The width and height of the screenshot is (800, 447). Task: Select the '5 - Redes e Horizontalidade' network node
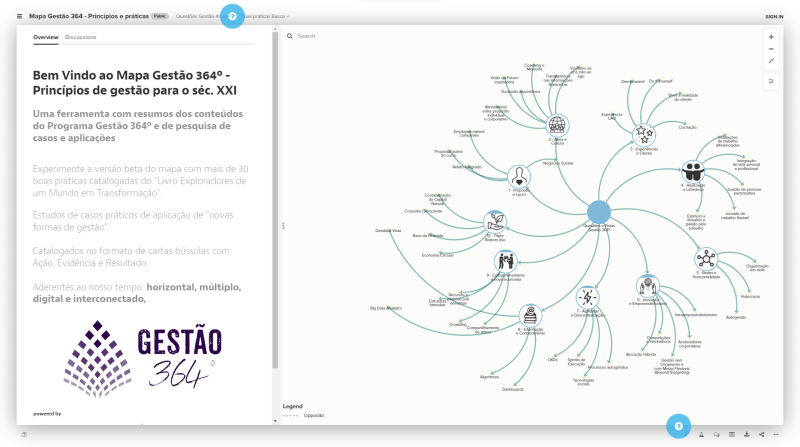(x=706, y=259)
